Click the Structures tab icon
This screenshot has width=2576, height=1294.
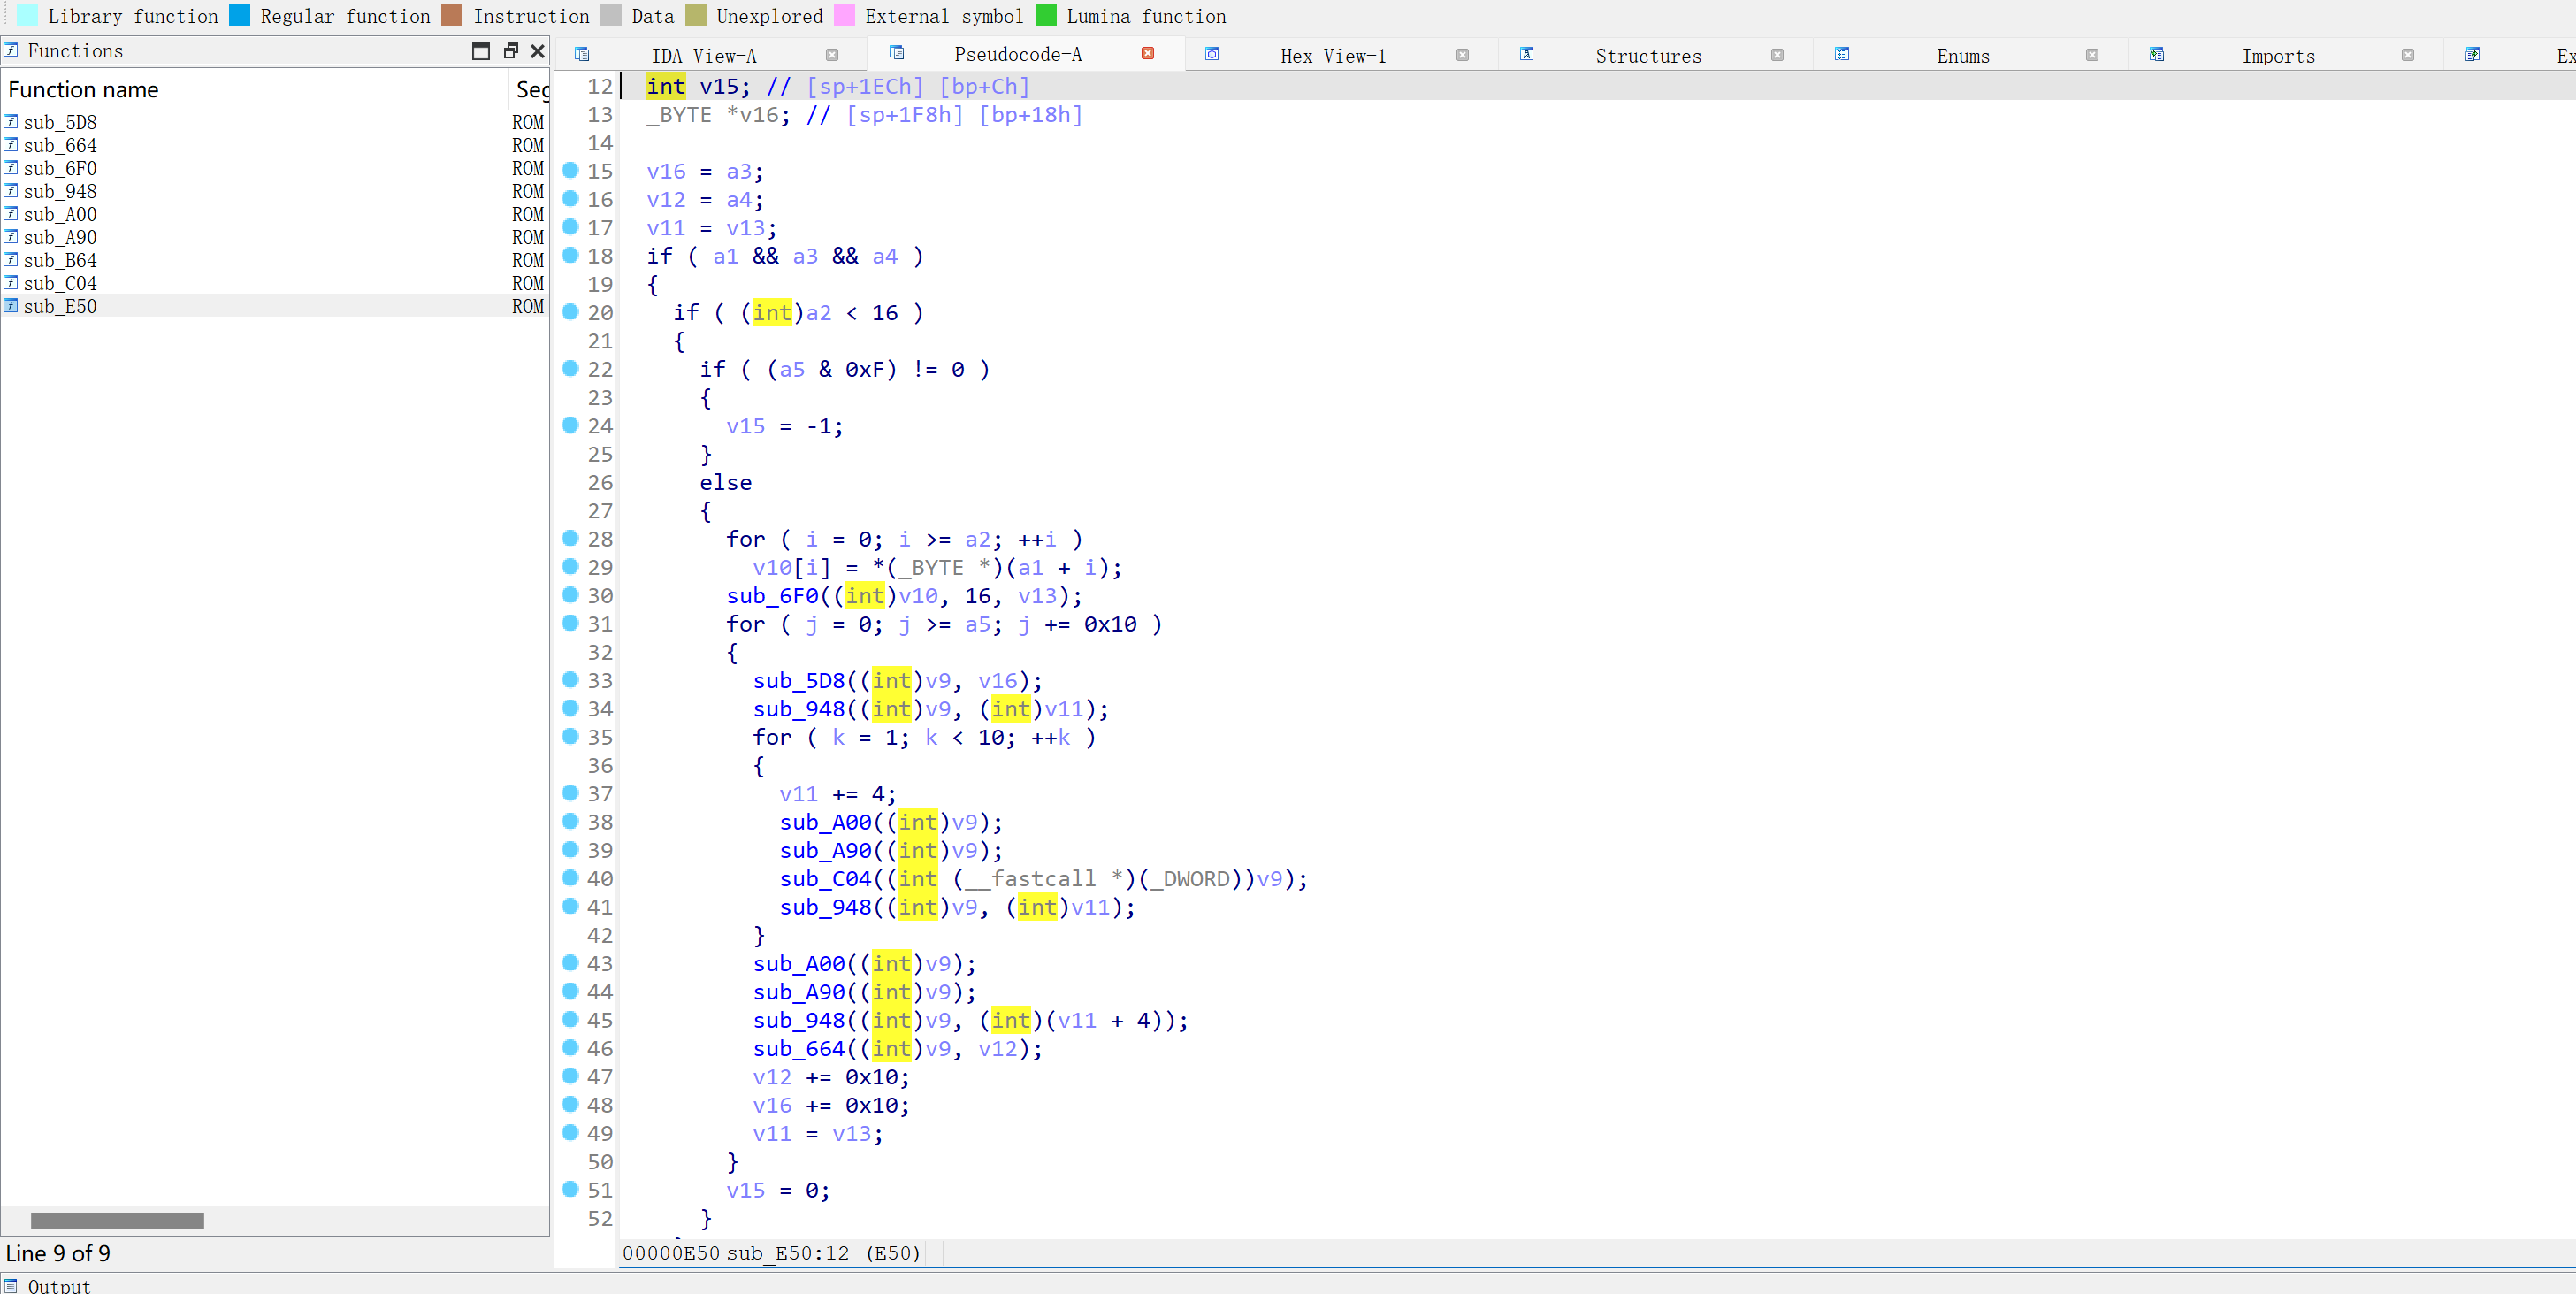tap(1526, 54)
